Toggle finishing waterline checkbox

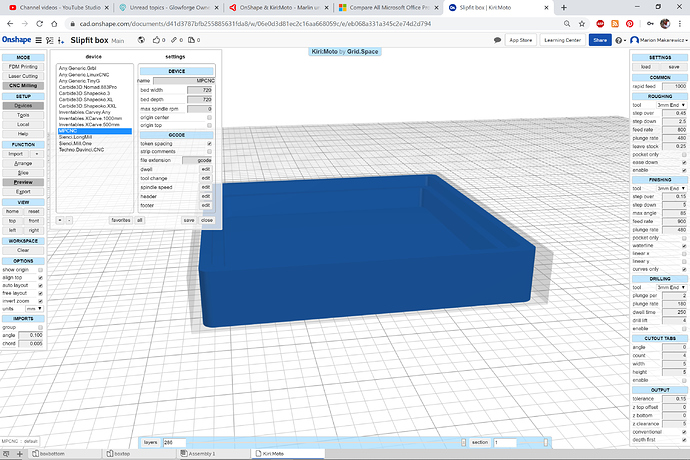tap(684, 246)
